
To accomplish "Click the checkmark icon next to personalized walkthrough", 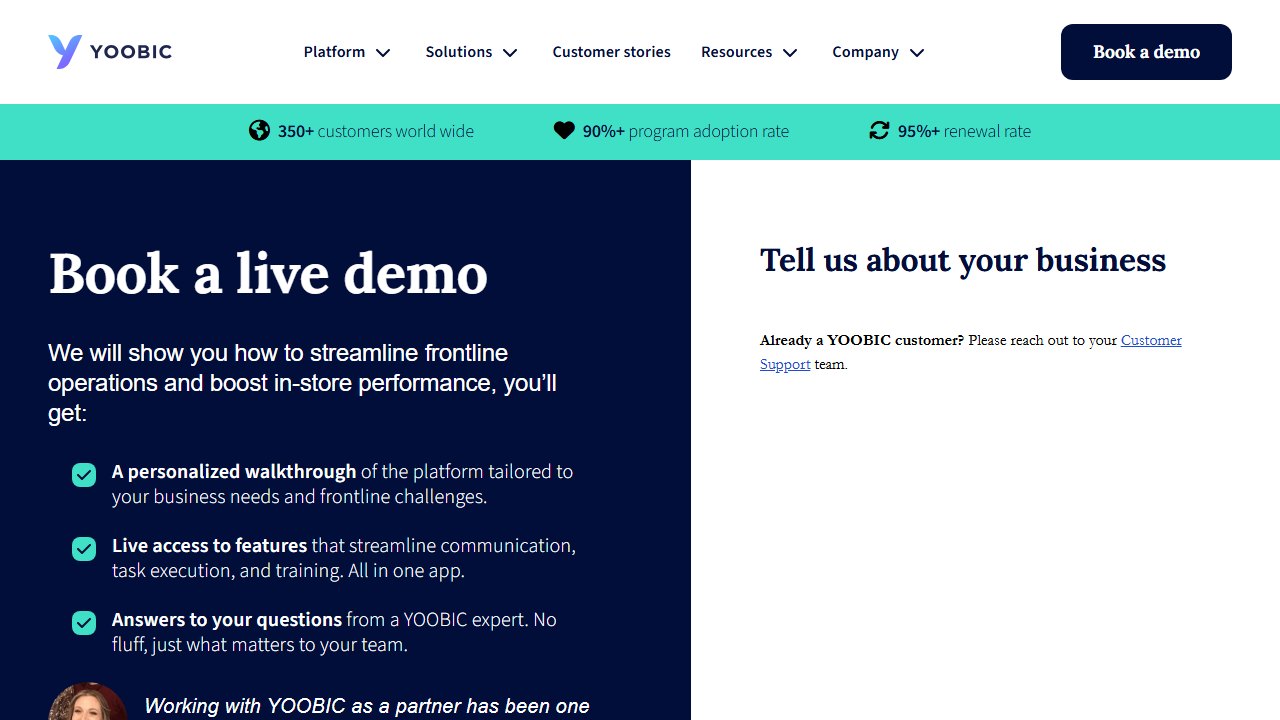I will coord(84,475).
